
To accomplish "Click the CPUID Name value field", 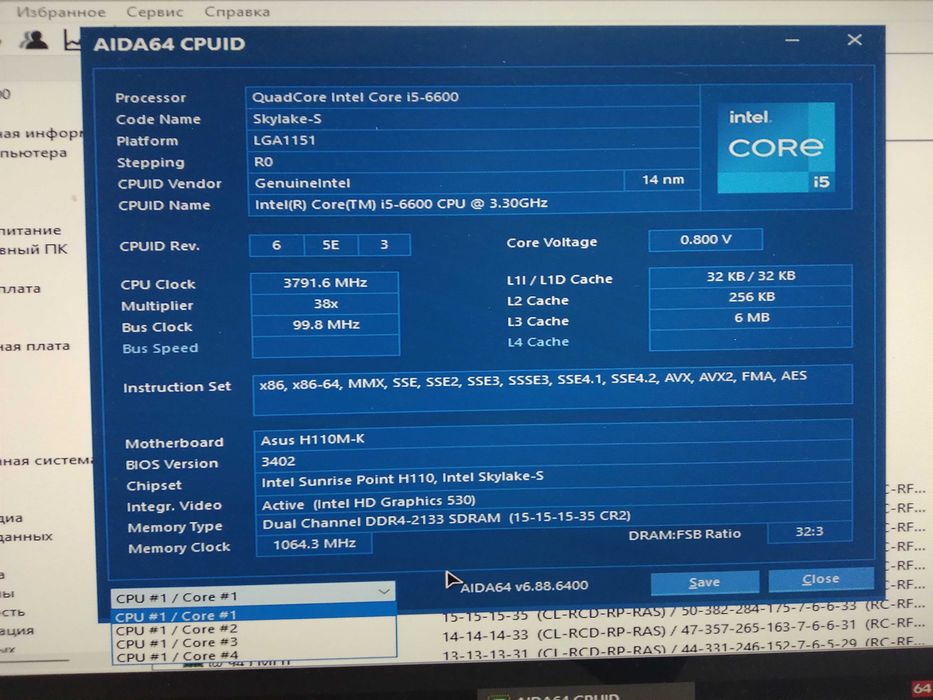I will coord(474,204).
